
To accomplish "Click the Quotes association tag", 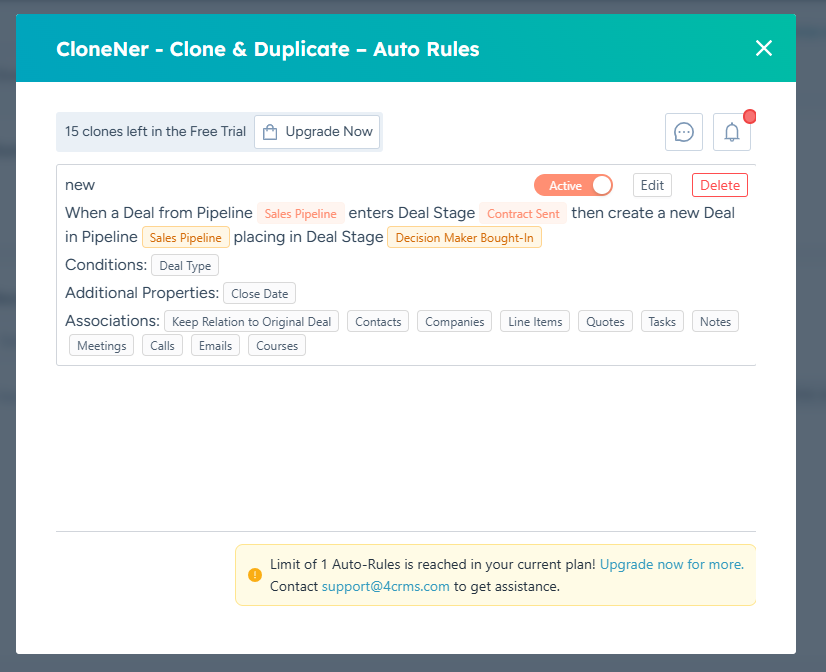I will pos(605,321).
